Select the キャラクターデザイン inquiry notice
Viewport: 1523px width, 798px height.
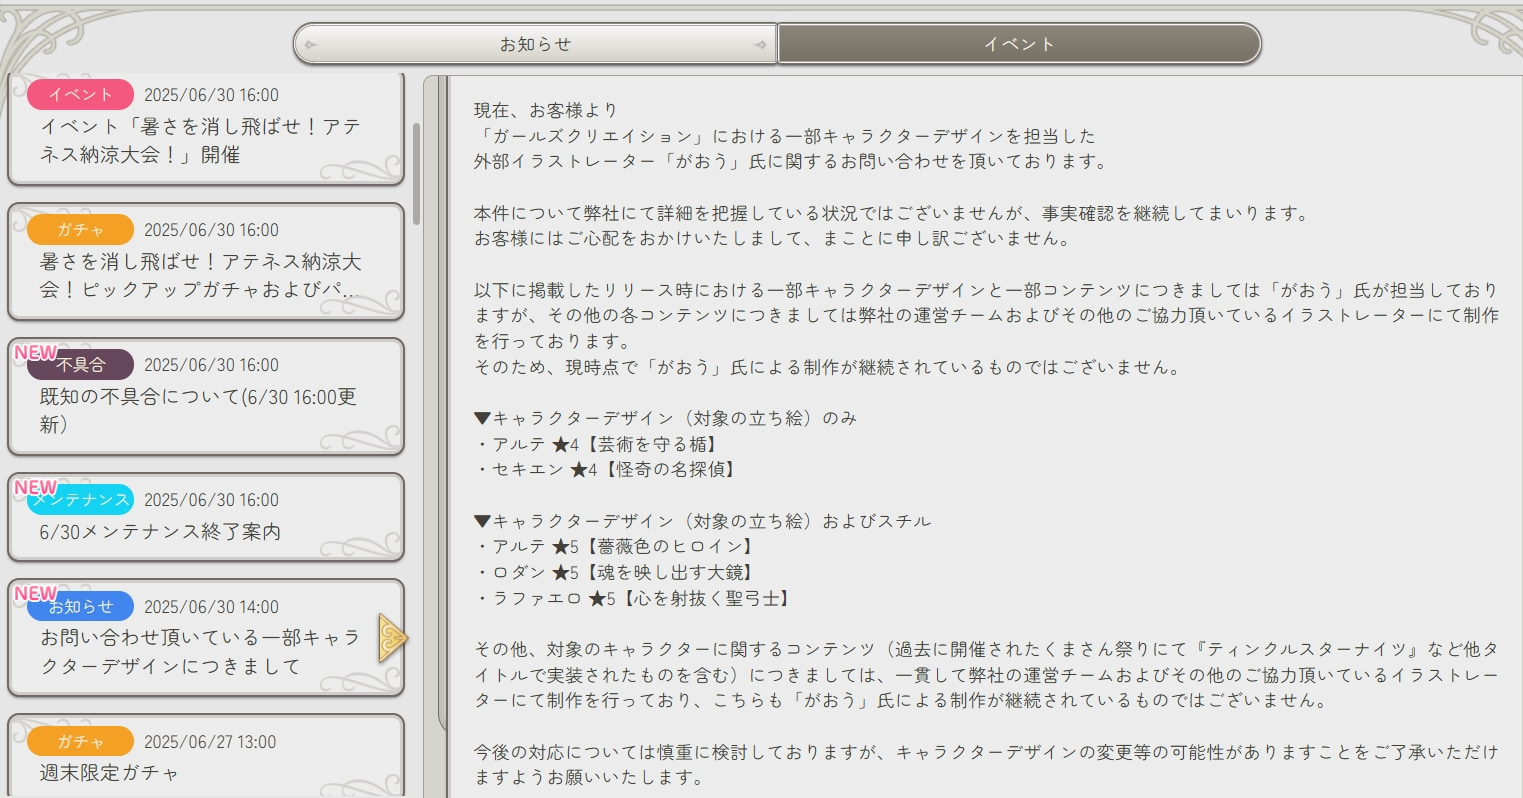(x=200, y=652)
